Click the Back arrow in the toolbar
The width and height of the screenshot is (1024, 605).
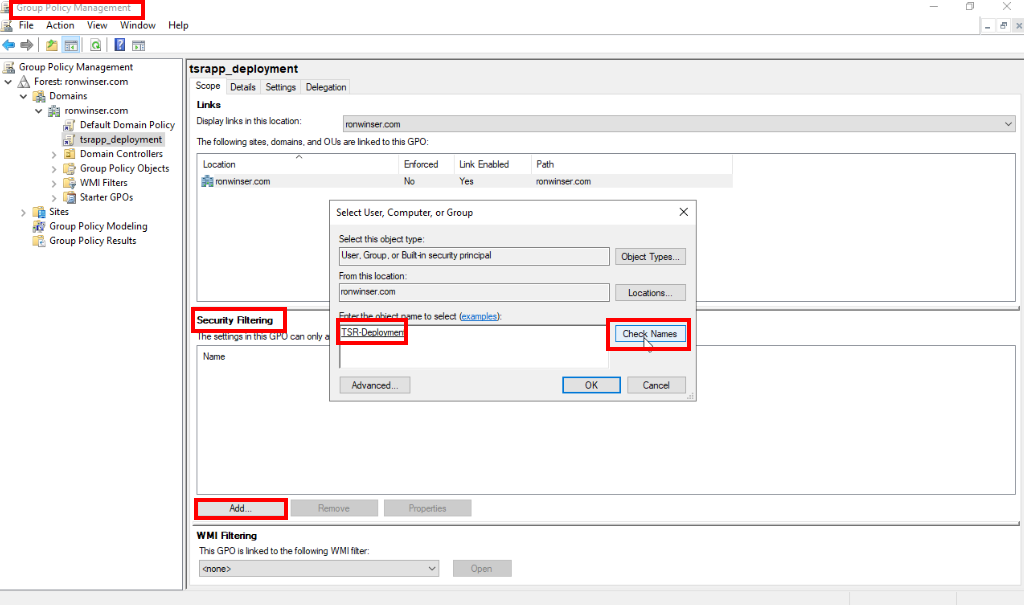[x=9, y=45]
